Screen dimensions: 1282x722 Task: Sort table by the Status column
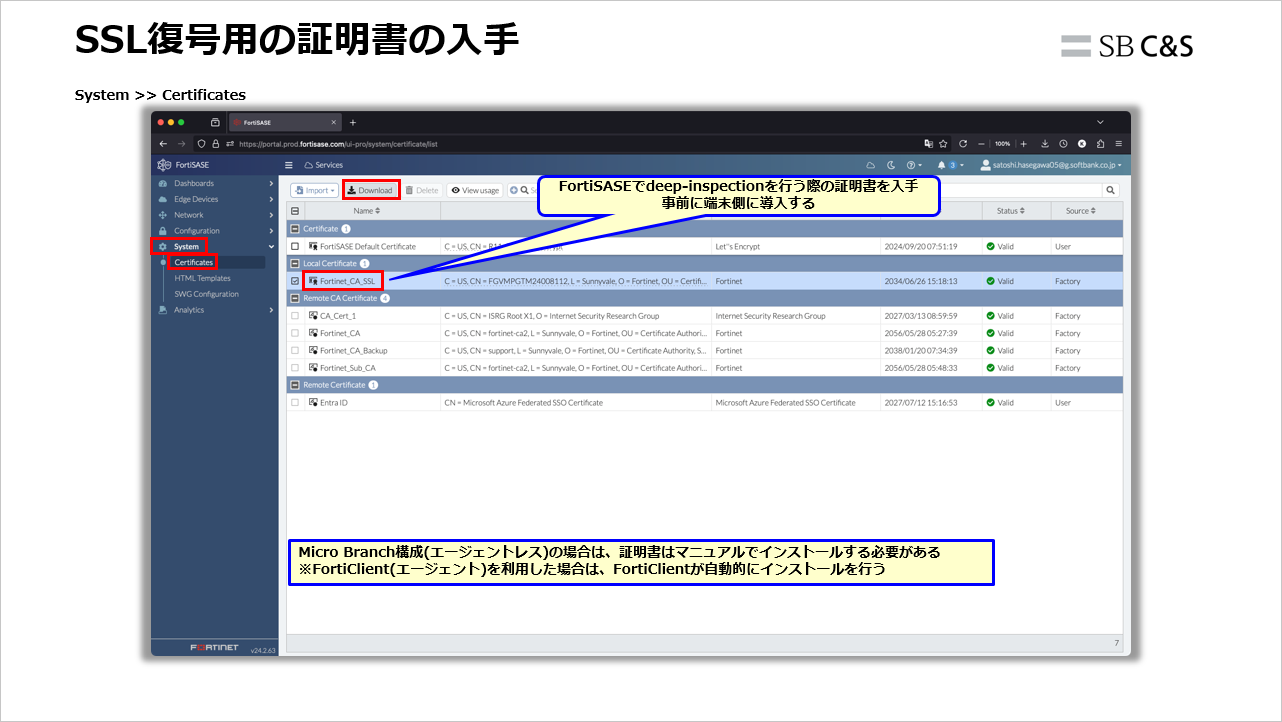1010,211
